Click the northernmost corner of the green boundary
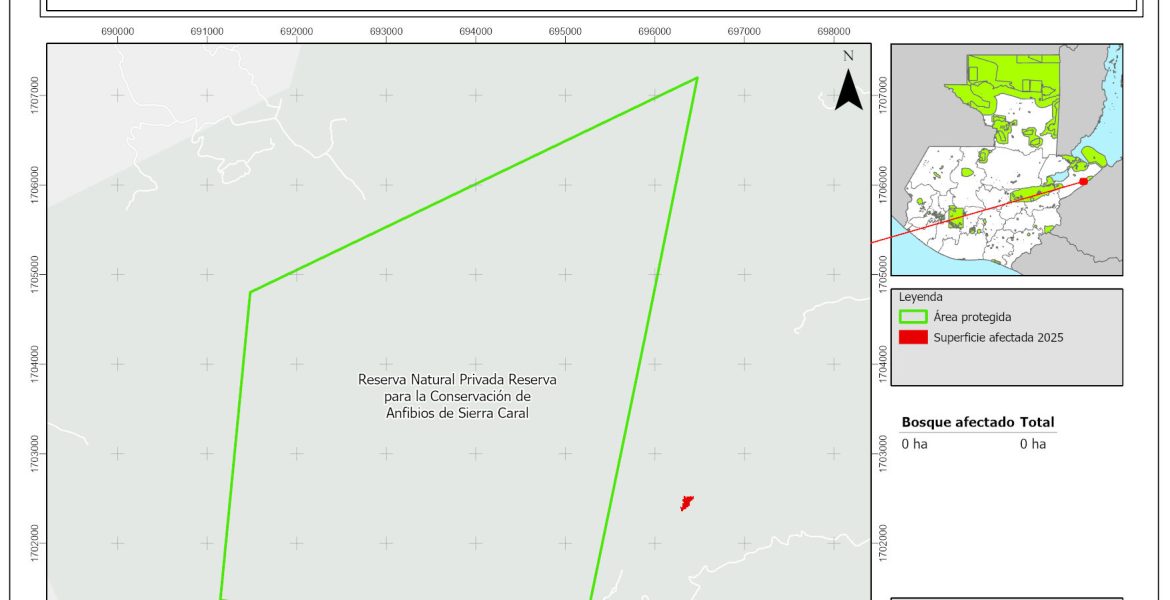1170x600 pixels. pos(697,78)
